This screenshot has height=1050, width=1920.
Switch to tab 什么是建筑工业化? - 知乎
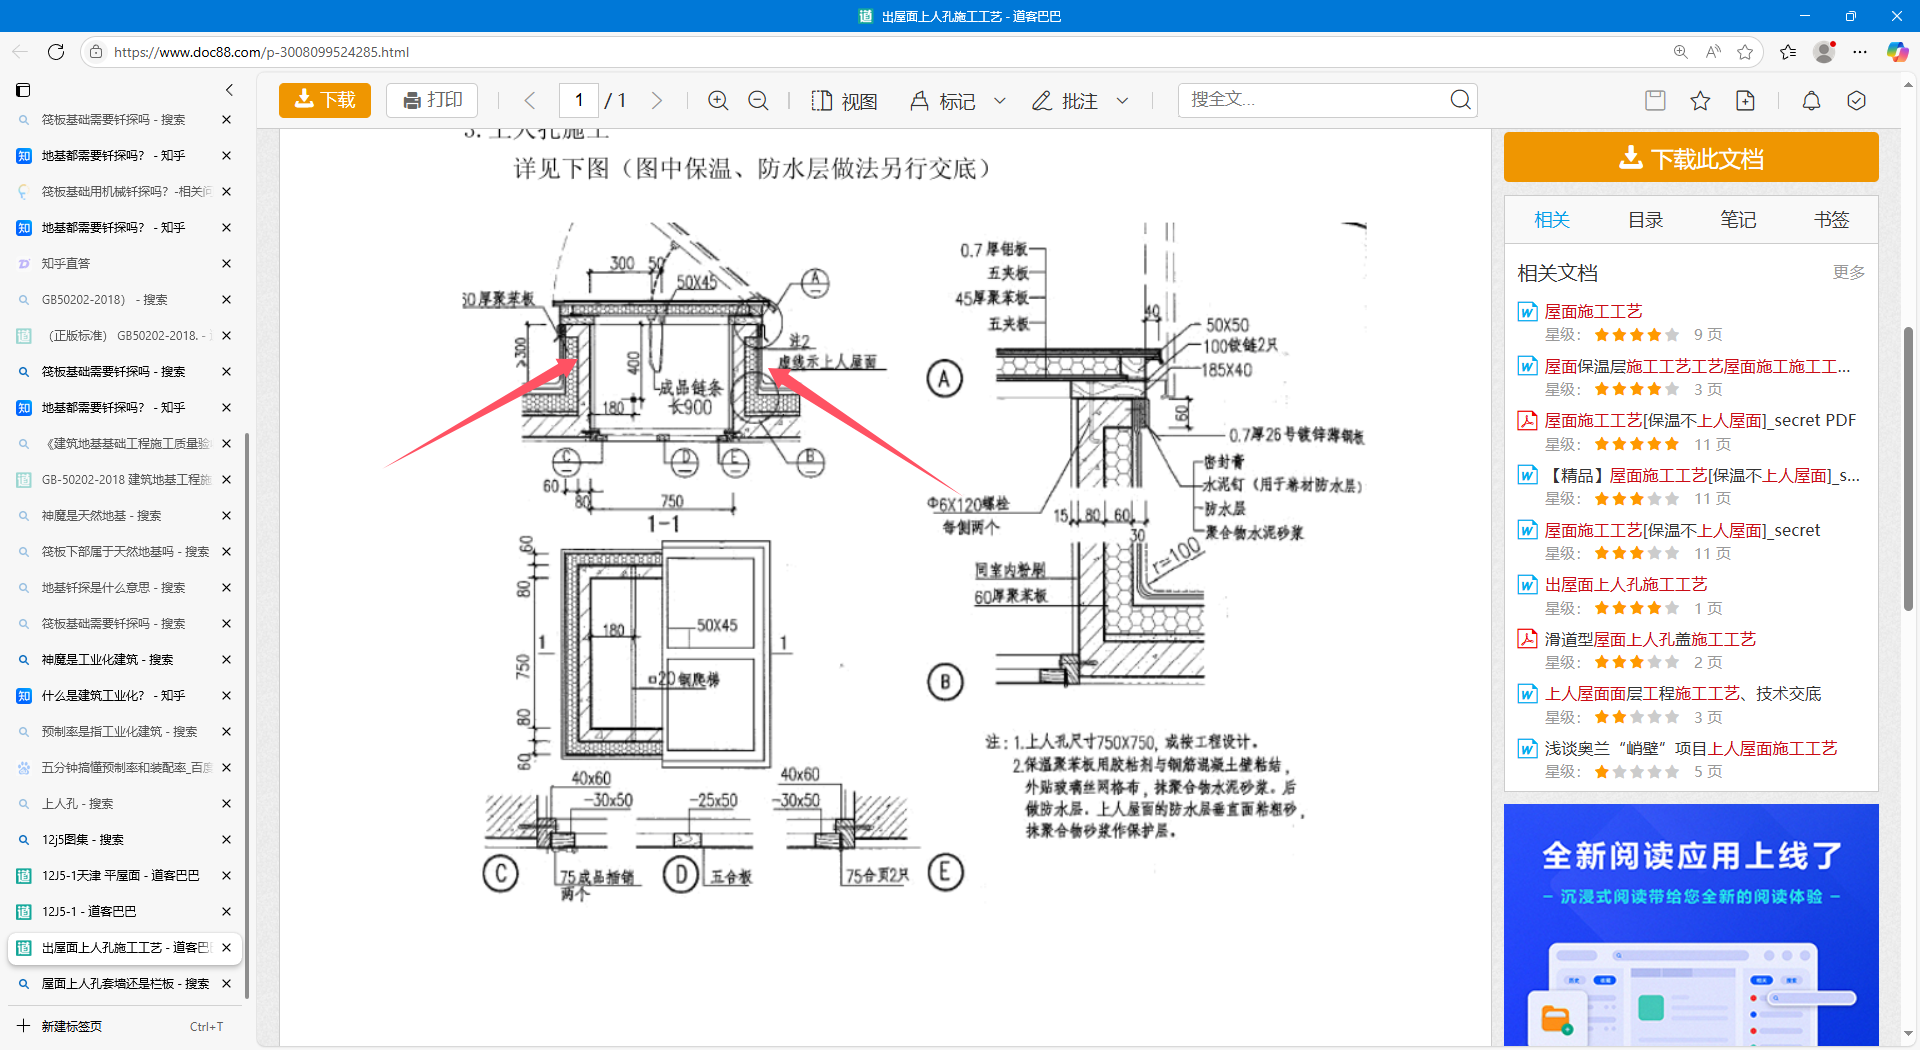pyautogui.click(x=125, y=696)
